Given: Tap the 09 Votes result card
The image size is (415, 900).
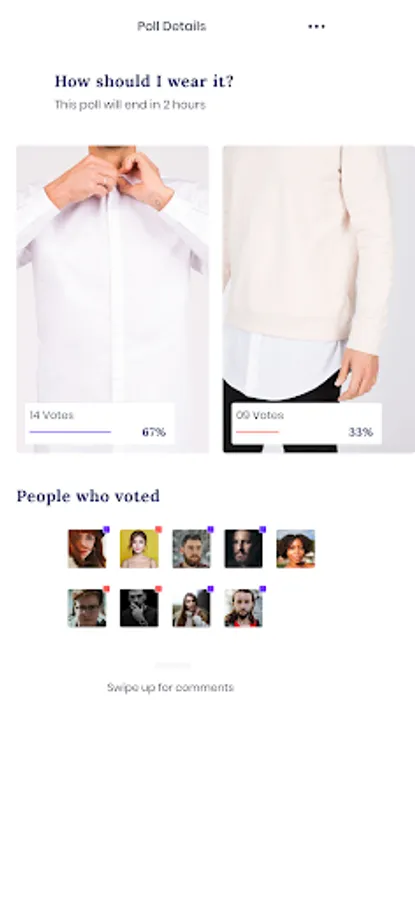Looking at the screenshot, I should (307, 424).
